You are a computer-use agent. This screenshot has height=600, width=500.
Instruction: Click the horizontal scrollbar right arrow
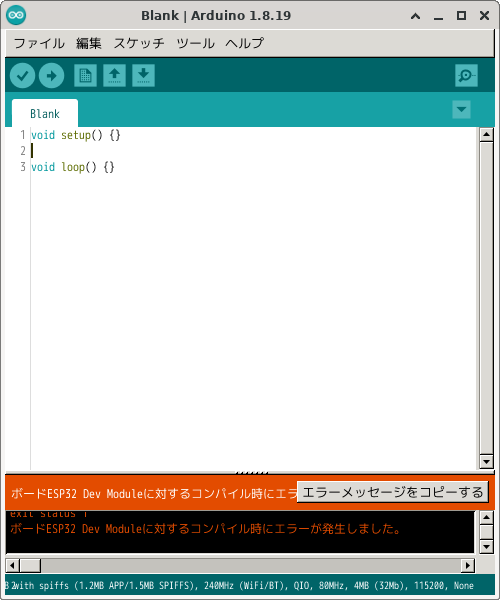tap(468, 565)
